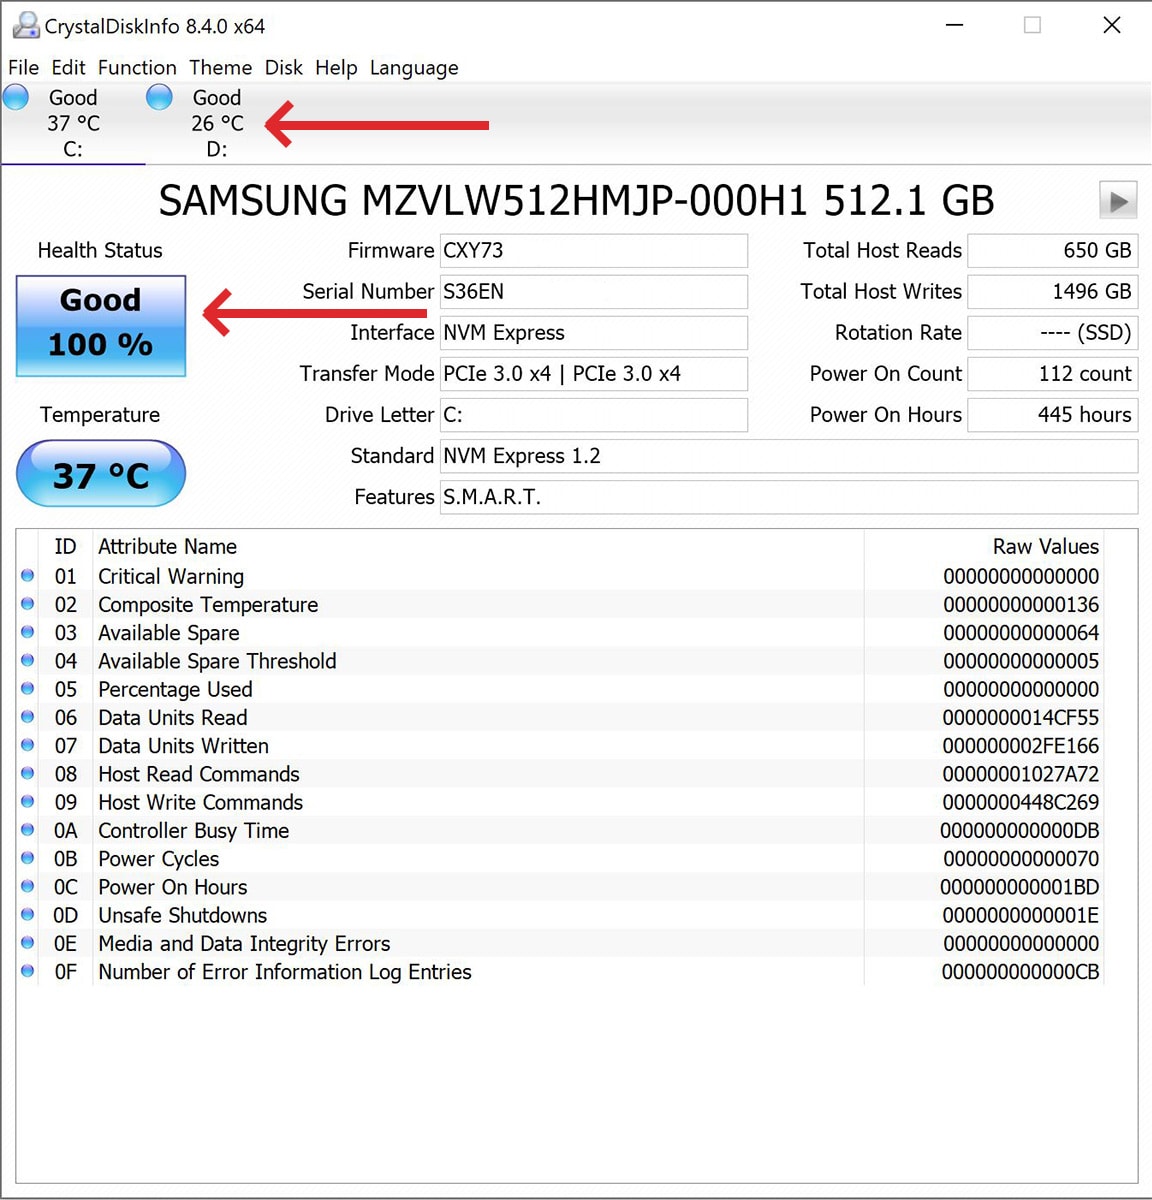This screenshot has height=1200, width=1152.
Task: Click the Good 100% health status button
Action: tap(100, 325)
